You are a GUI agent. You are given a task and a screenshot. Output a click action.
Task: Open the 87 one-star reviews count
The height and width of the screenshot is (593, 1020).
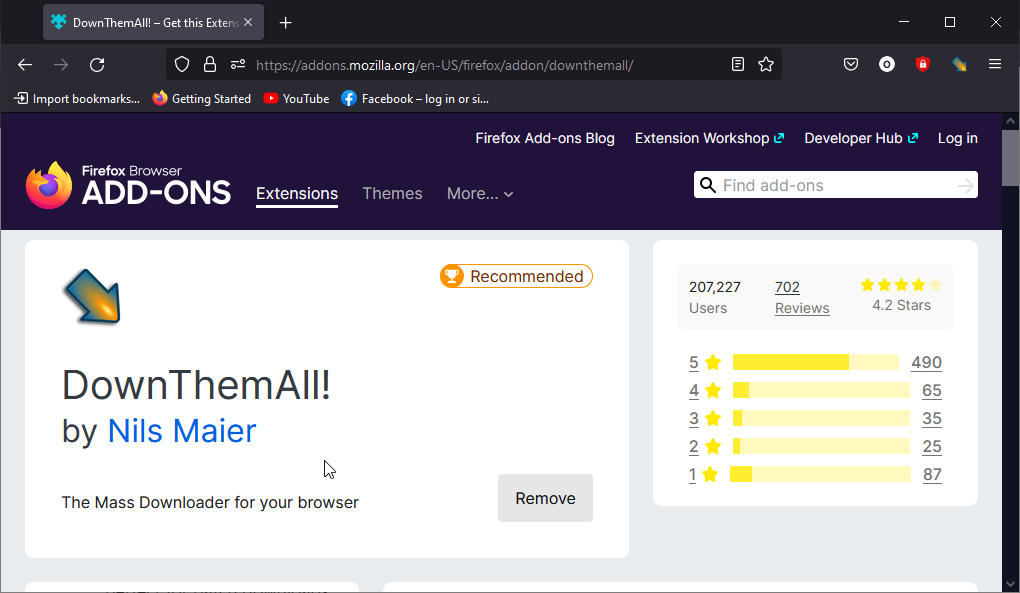tap(932, 474)
